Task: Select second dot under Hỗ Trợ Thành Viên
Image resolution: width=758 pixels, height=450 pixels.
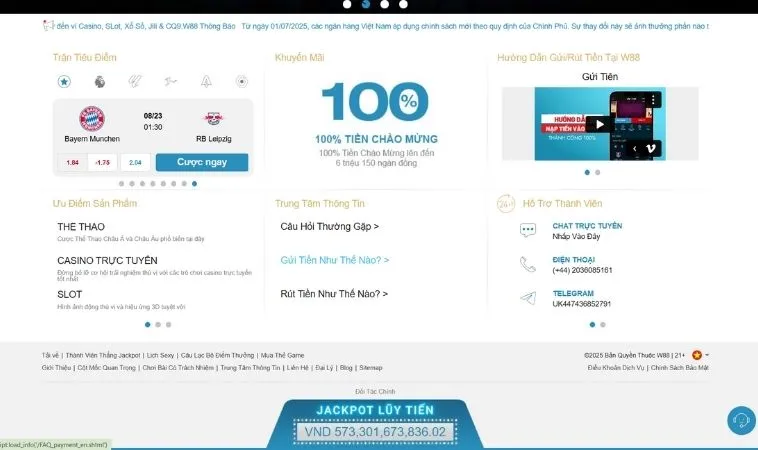Action: click(603, 325)
